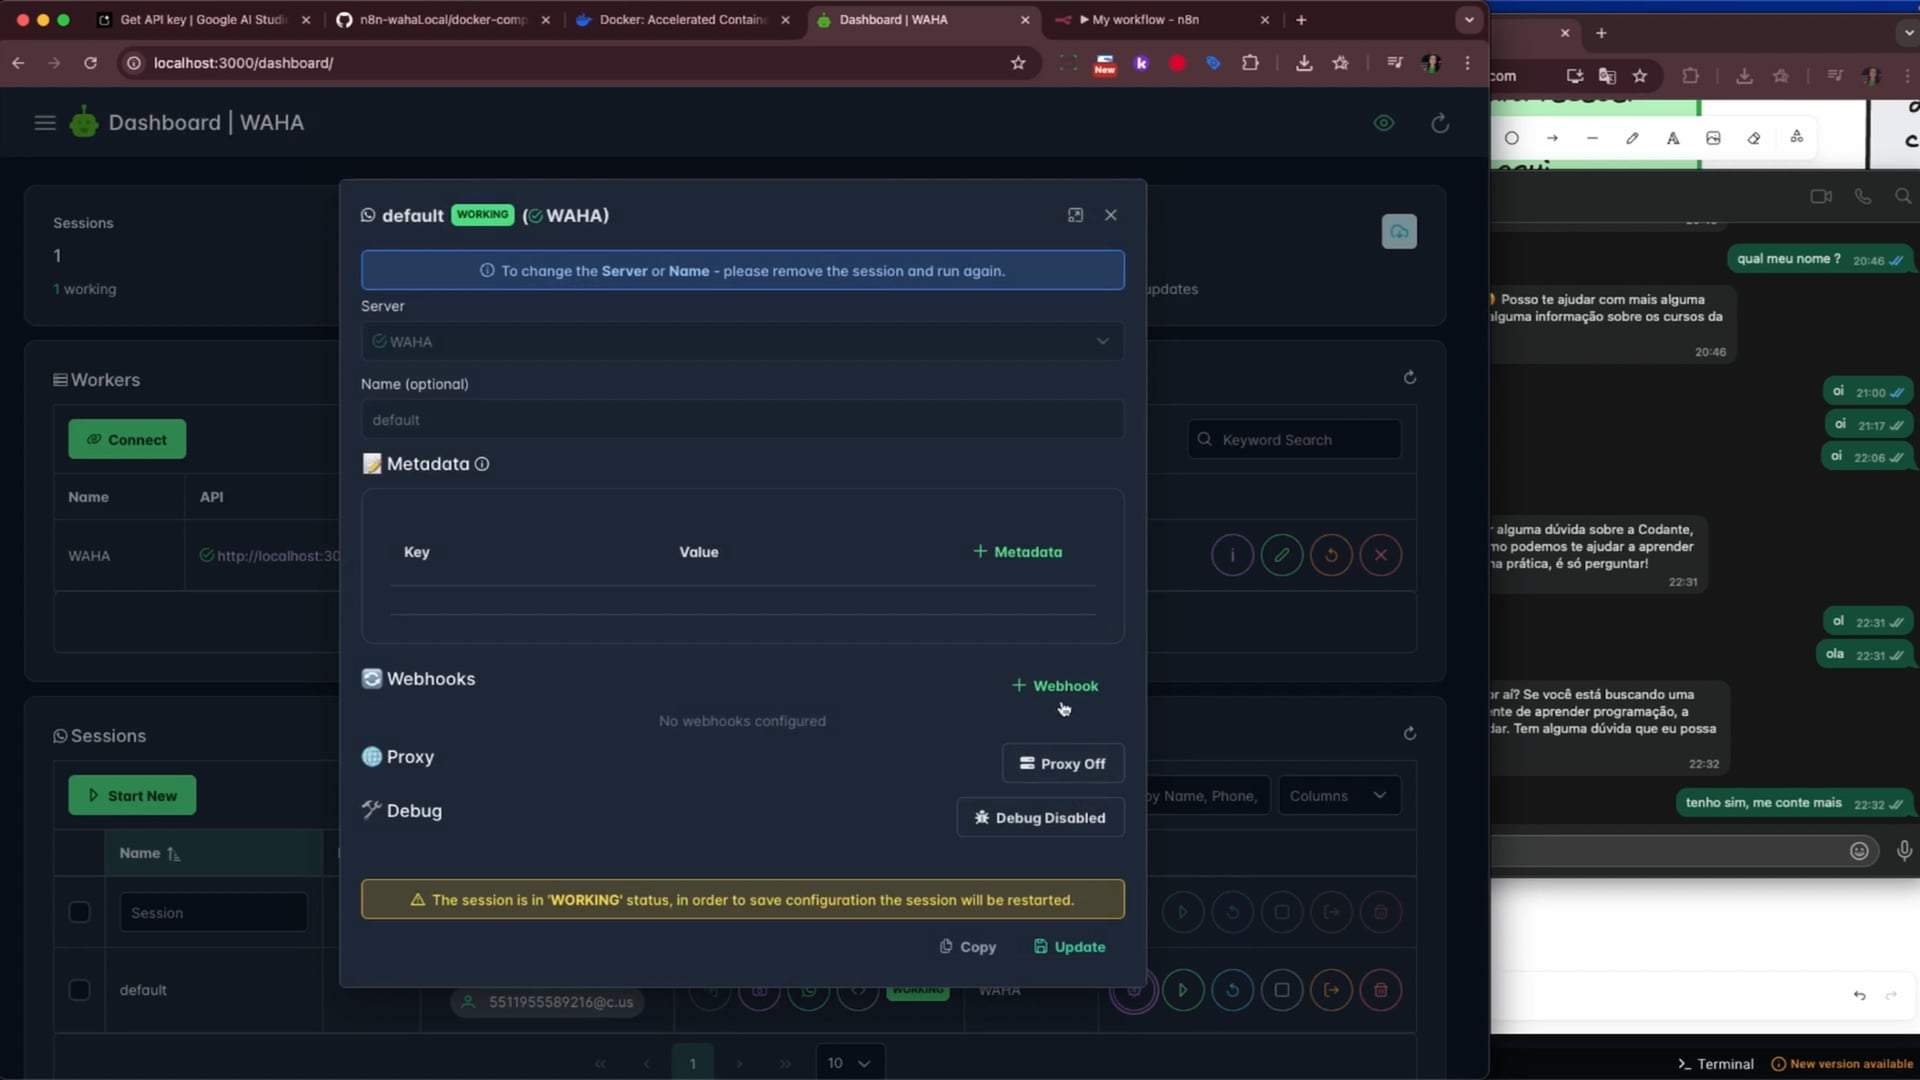Open the rows-per-page 10 dropdown
This screenshot has width=1920, height=1080.
(848, 1063)
